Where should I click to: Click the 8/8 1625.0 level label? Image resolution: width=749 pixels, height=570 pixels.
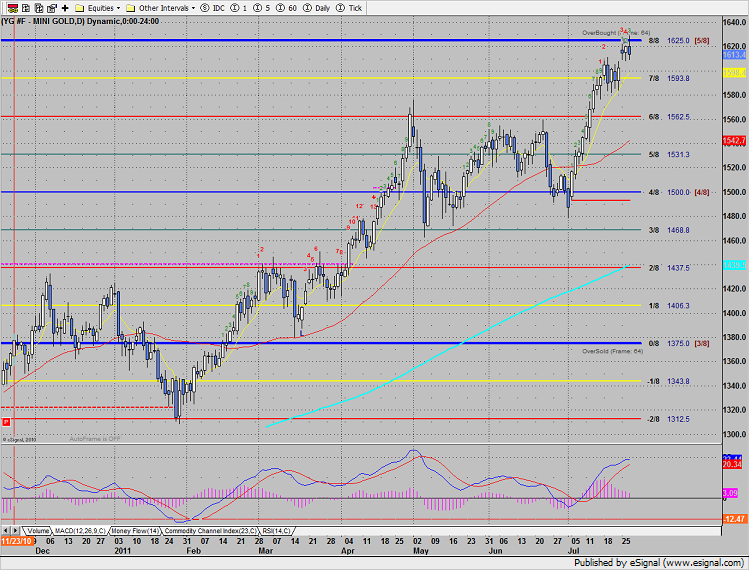coord(669,41)
